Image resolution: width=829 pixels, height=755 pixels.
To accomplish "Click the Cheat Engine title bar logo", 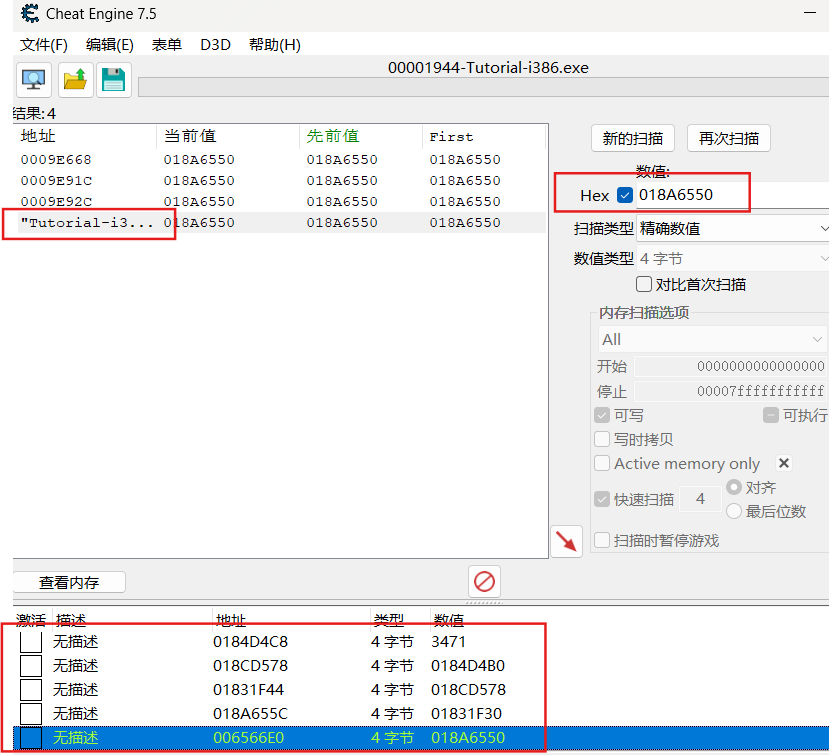I will (x=30, y=14).
